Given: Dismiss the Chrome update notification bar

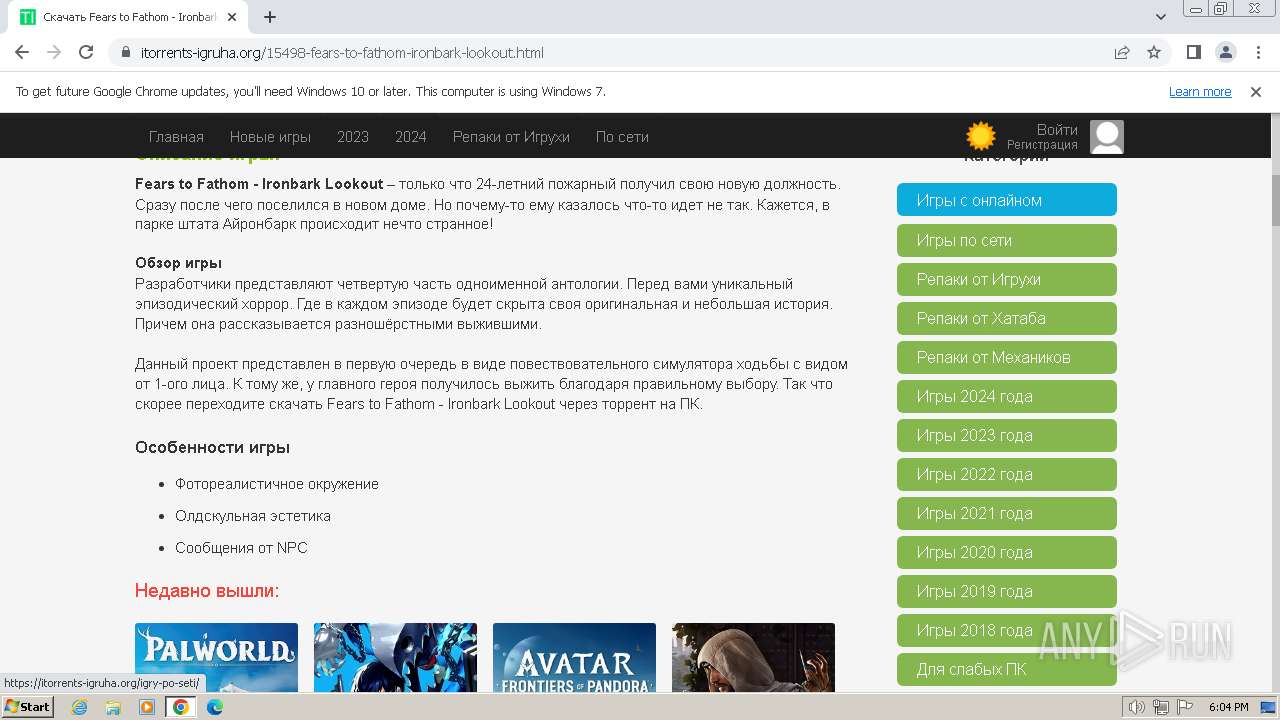Looking at the screenshot, I should coord(1256,91).
